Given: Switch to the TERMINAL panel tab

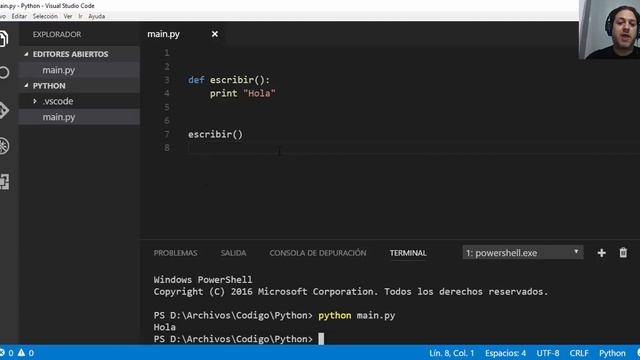Looking at the screenshot, I should click(x=408, y=253).
